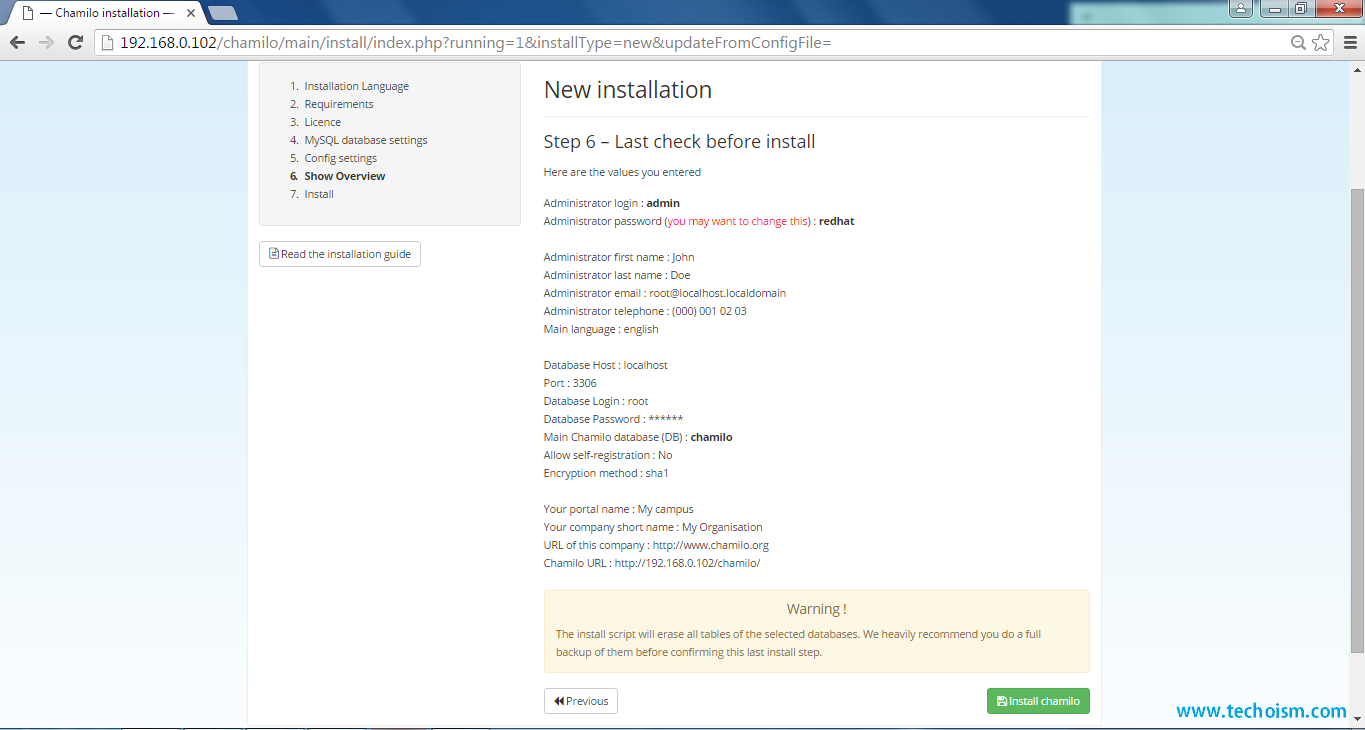Click the administrator password value redhat

(x=836, y=221)
